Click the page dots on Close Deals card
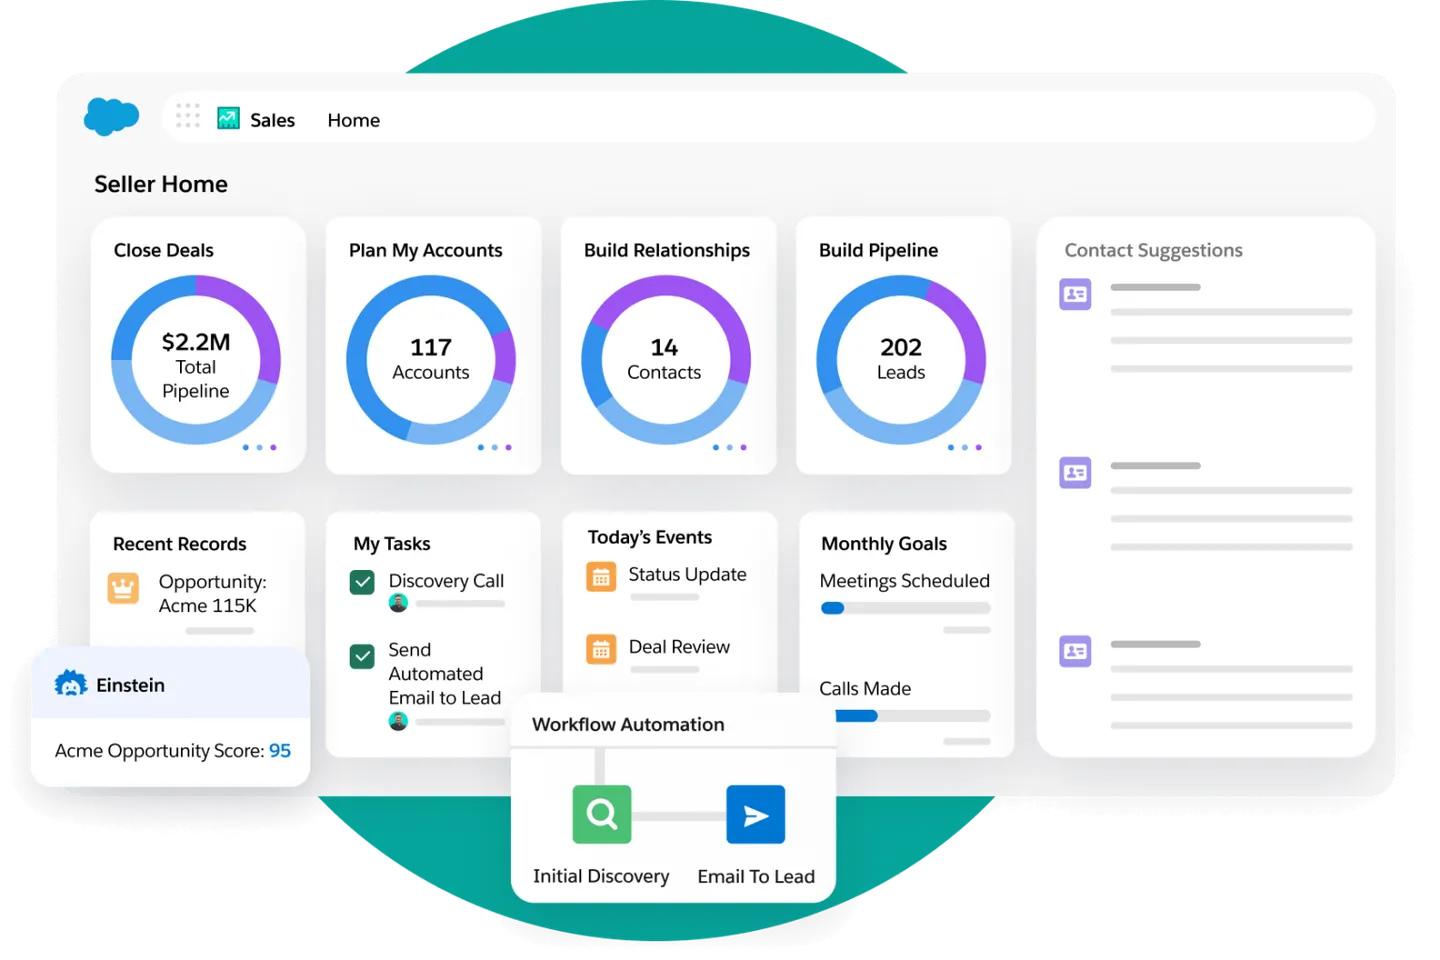 [259, 447]
